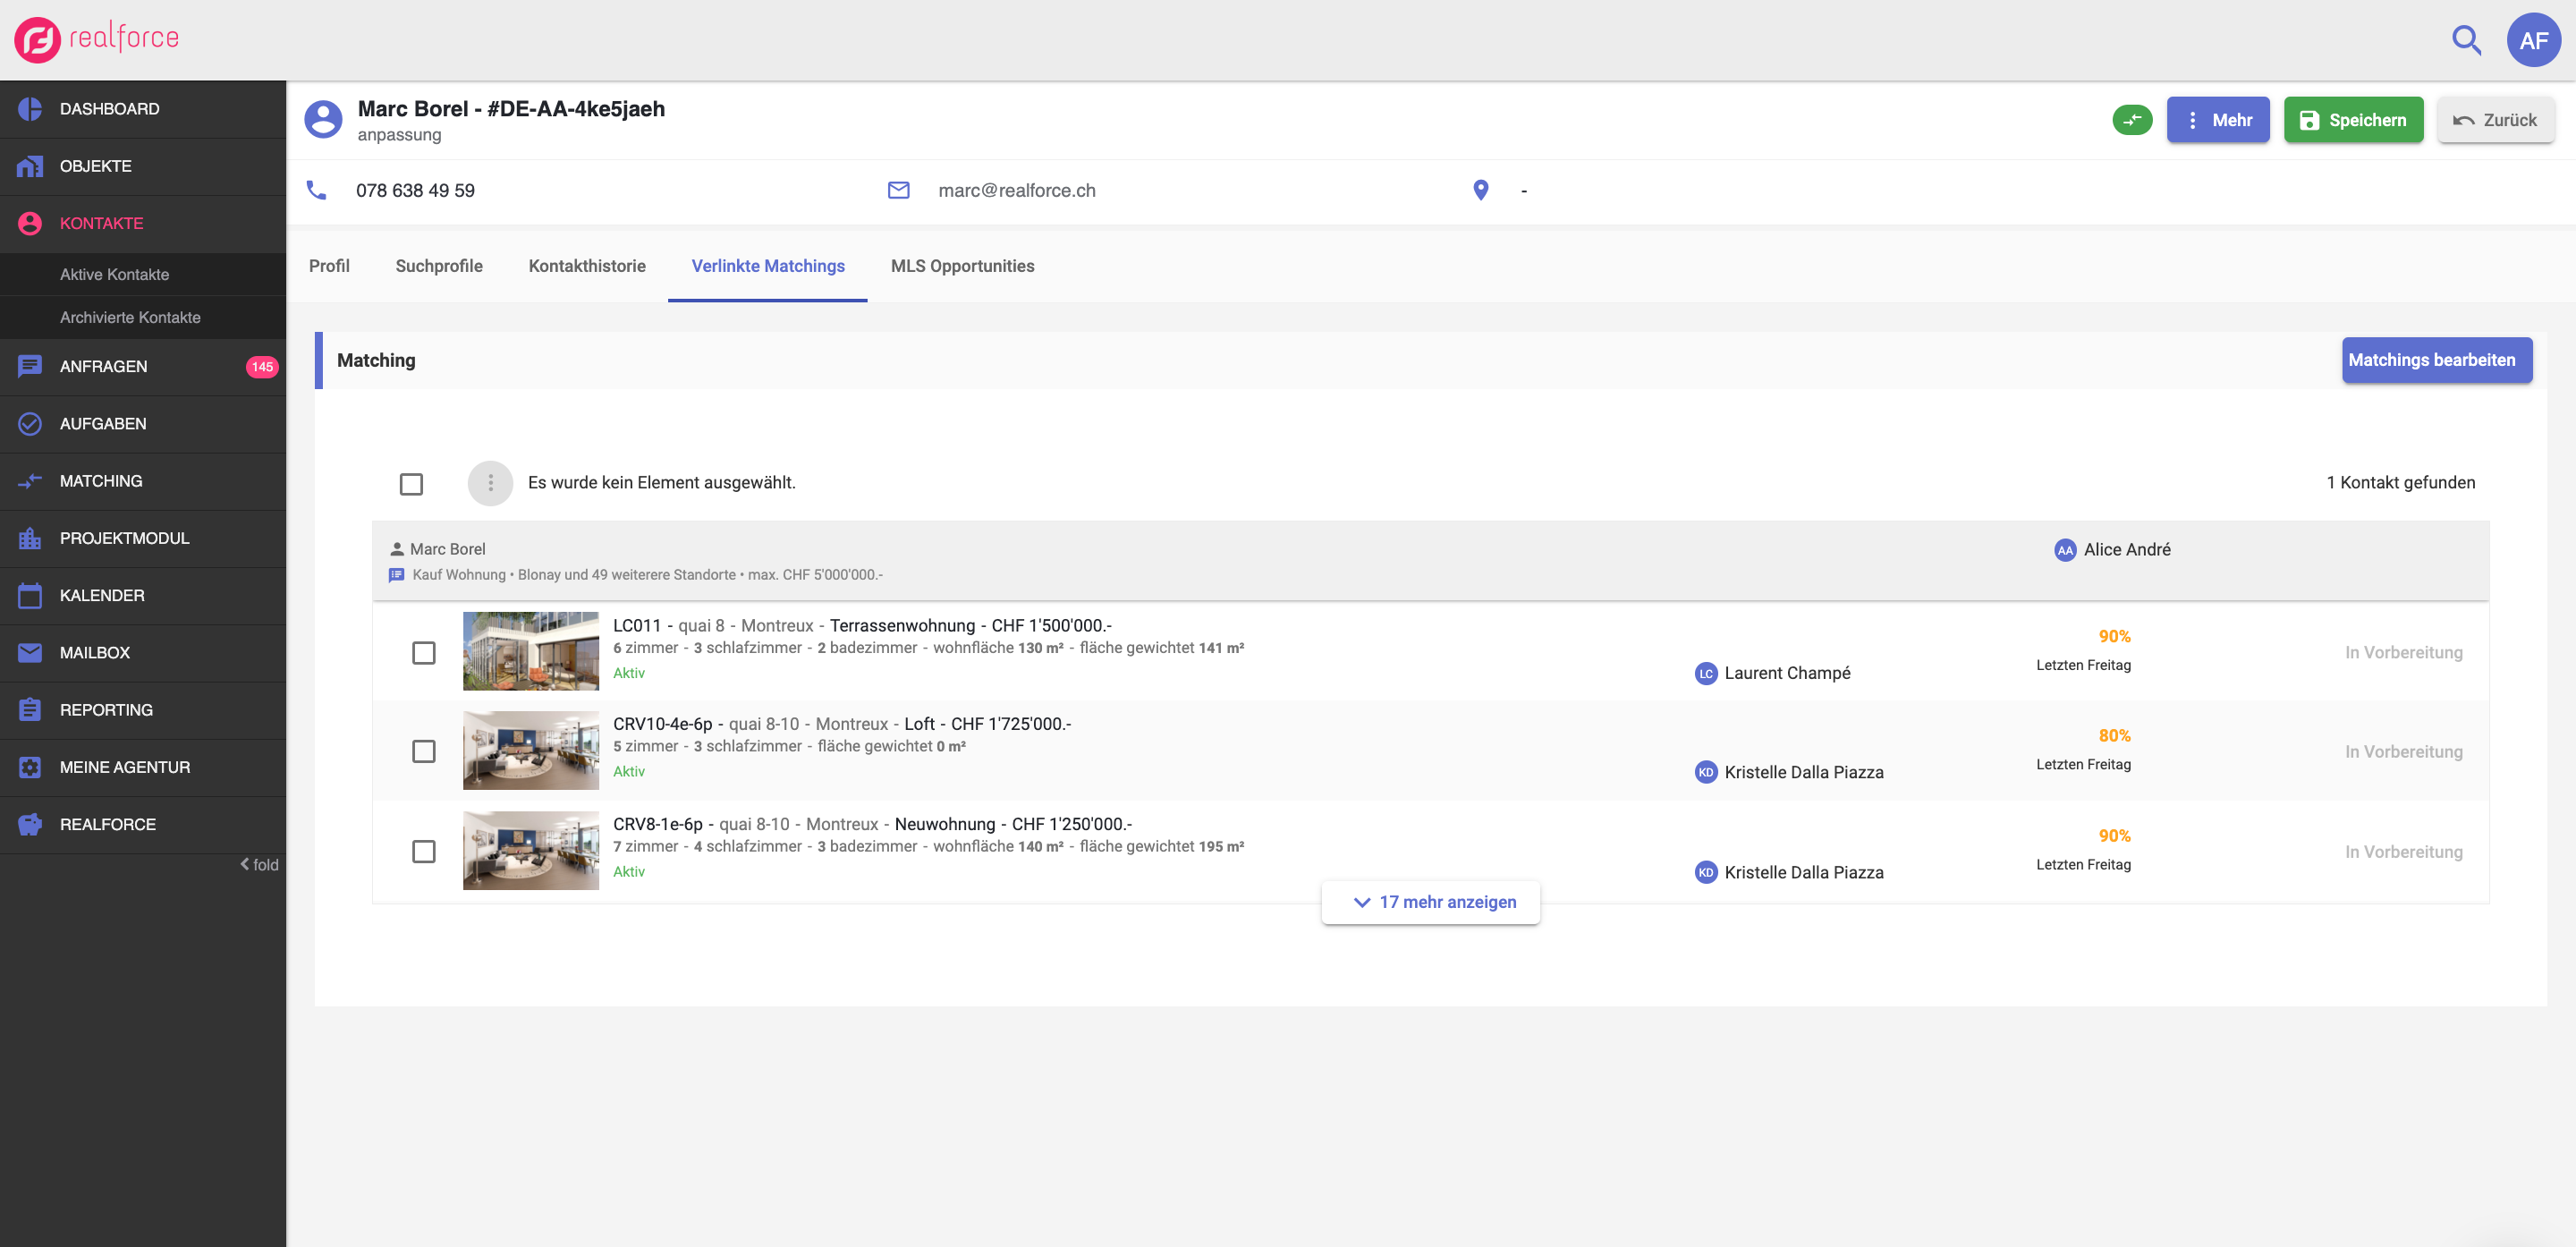Open the search magnifier icon
The image size is (2576, 1247).
[2466, 40]
